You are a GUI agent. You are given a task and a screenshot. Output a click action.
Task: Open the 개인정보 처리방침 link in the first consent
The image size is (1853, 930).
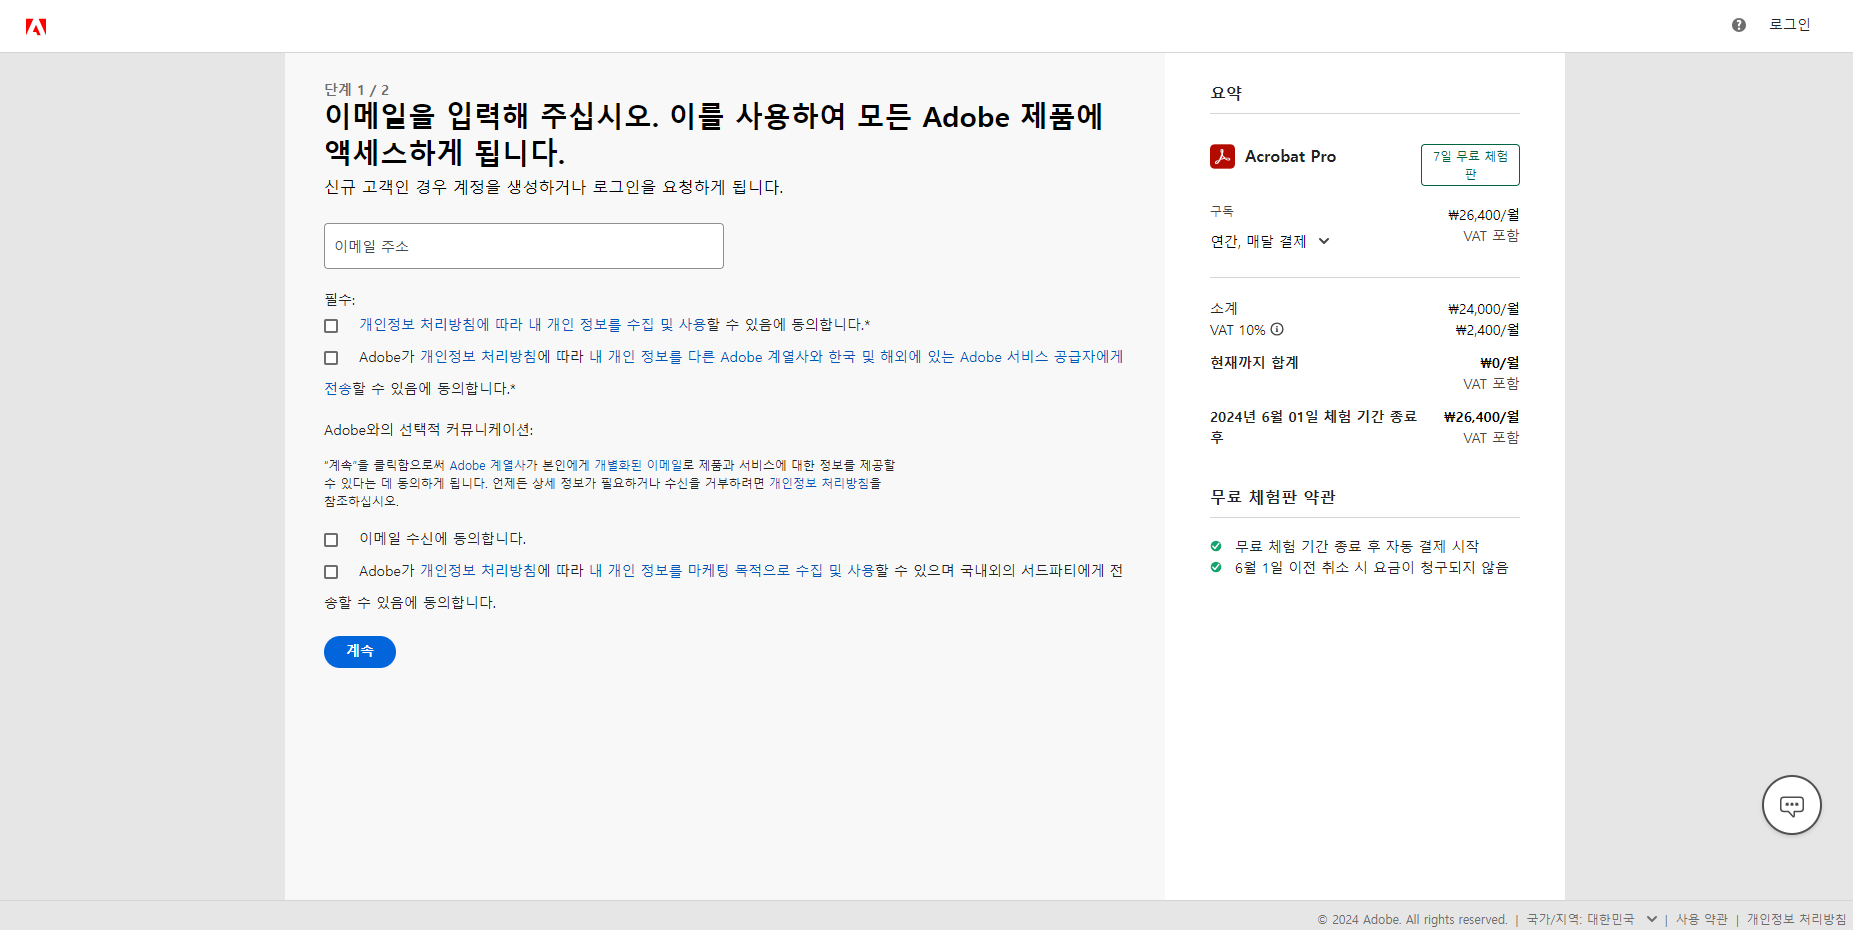pos(417,325)
